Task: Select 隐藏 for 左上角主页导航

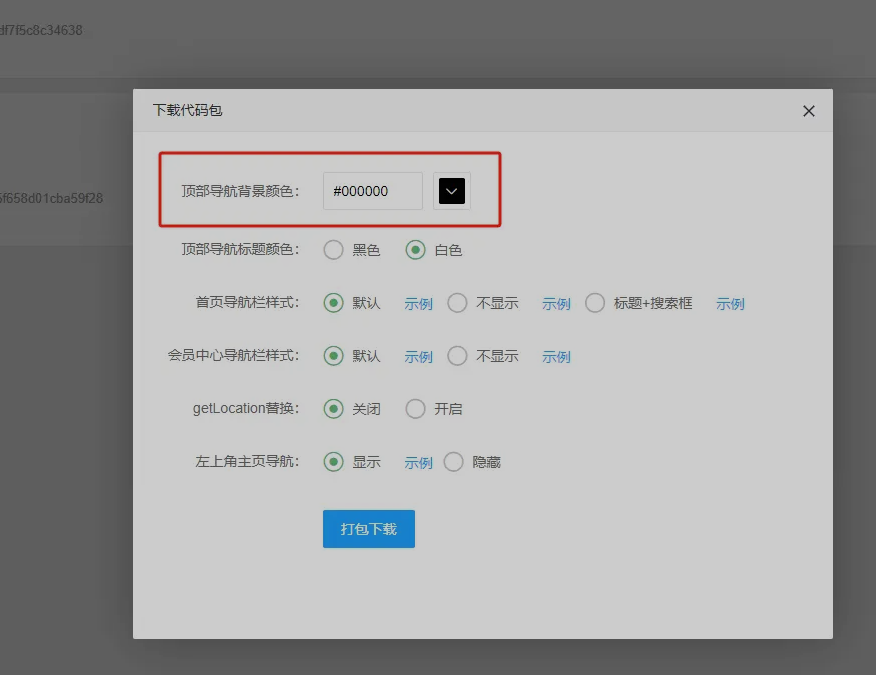Action: pos(454,462)
